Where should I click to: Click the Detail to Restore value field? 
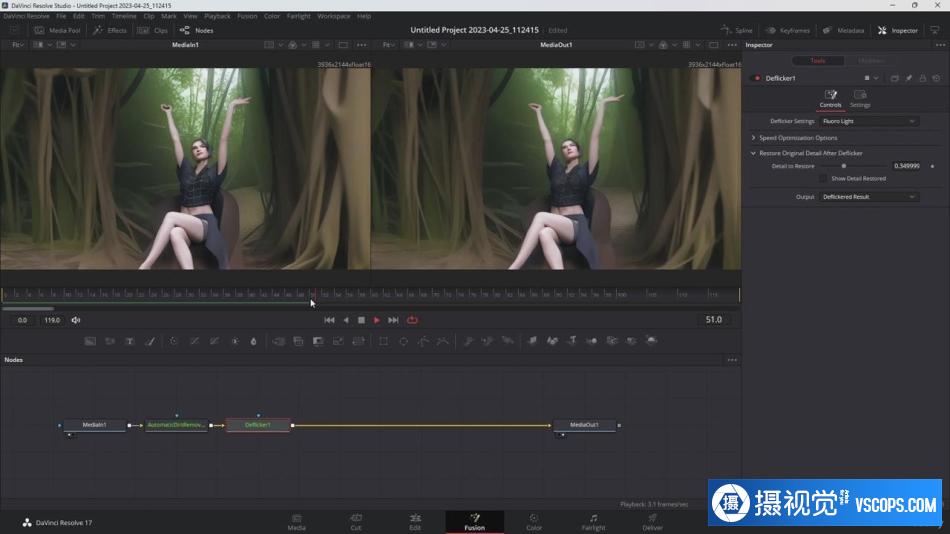907,166
